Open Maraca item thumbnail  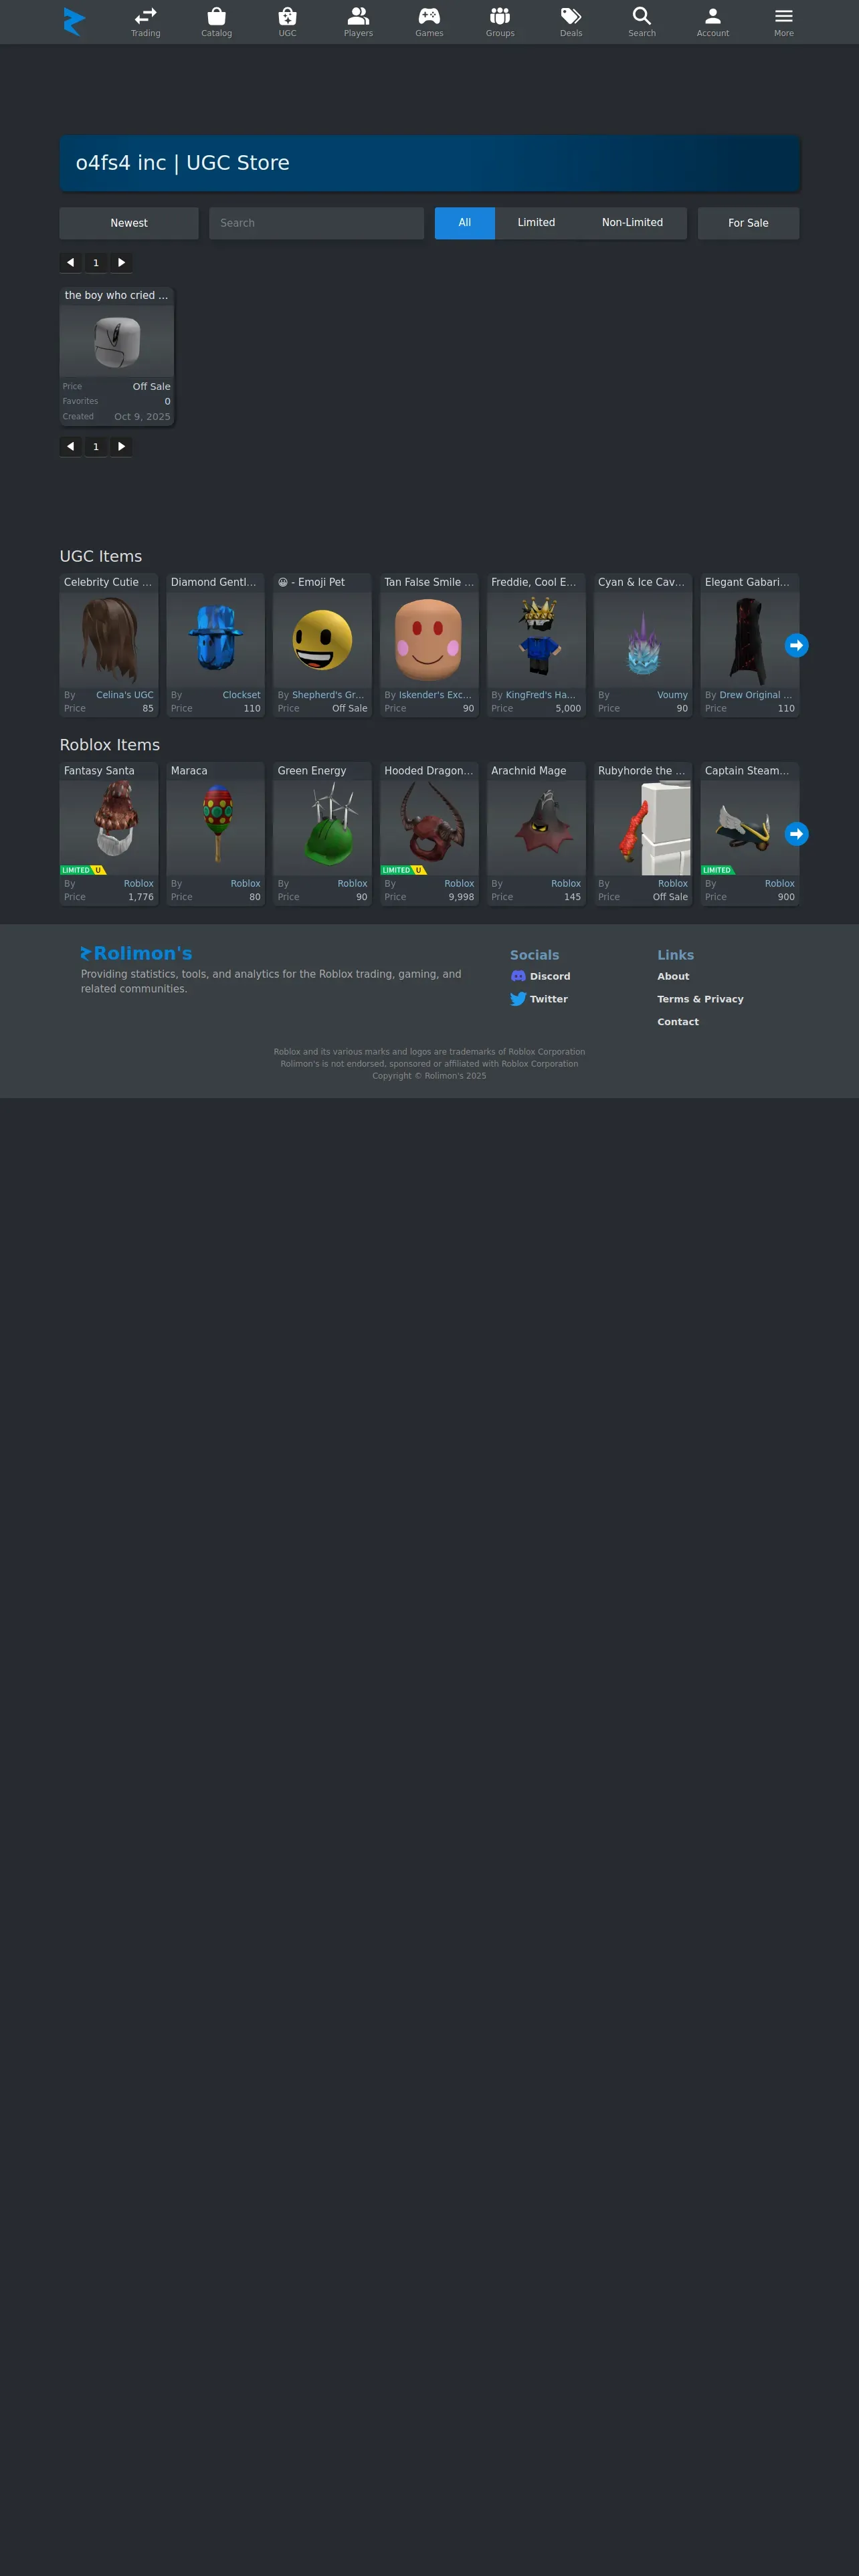point(216,828)
